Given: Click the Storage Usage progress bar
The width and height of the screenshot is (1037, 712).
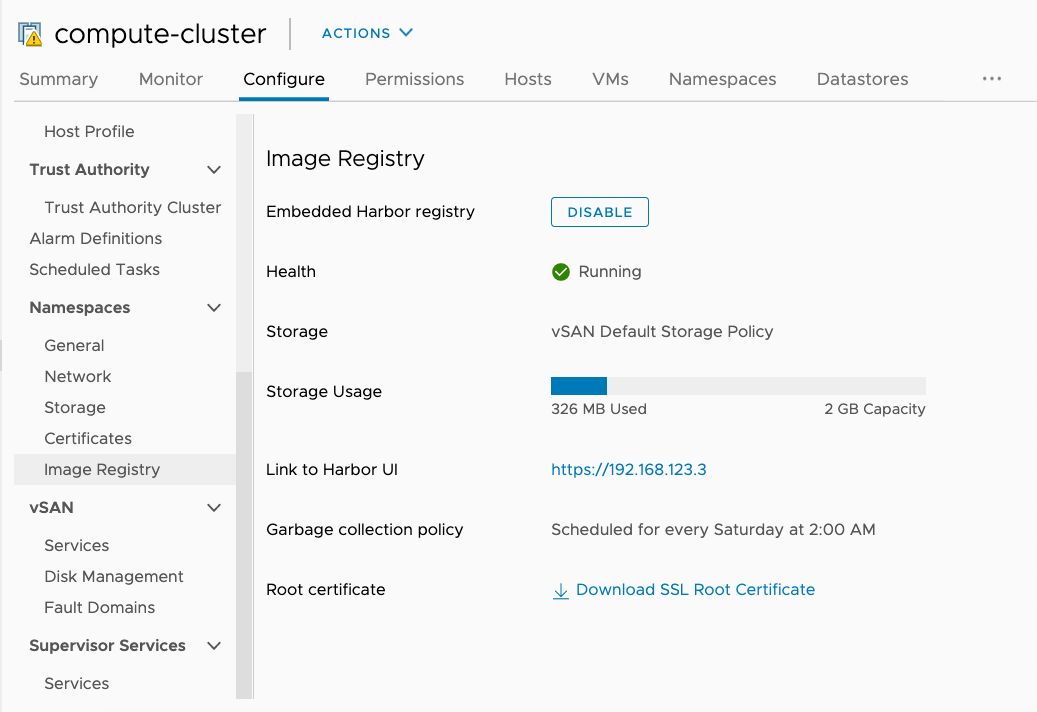Looking at the screenshot, I should point(738,386).
